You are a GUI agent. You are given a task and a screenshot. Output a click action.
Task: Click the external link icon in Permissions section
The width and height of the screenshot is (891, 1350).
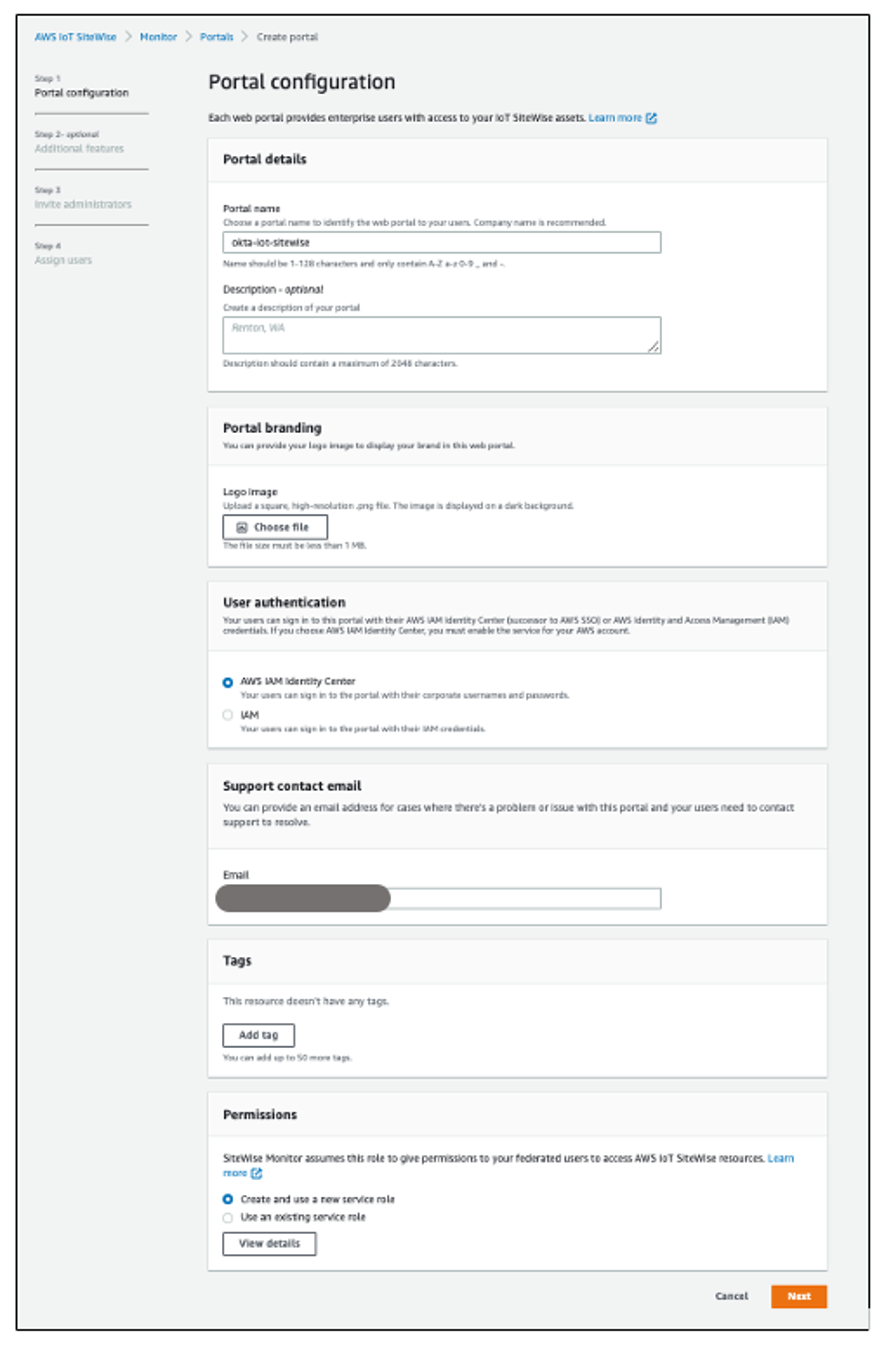pyautogui.click(x=254, y=1172)
